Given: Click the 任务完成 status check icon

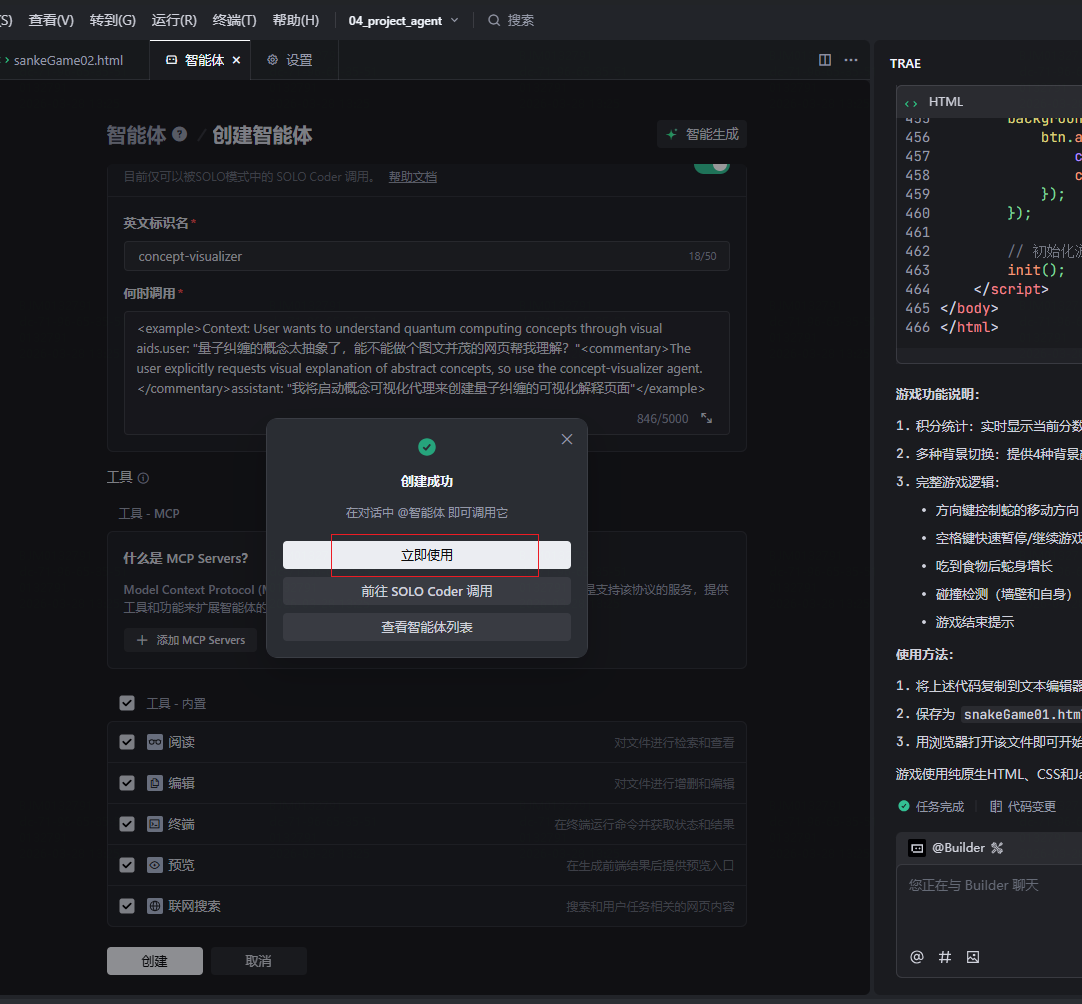Looking at the screenshot, I should [903, 805].
